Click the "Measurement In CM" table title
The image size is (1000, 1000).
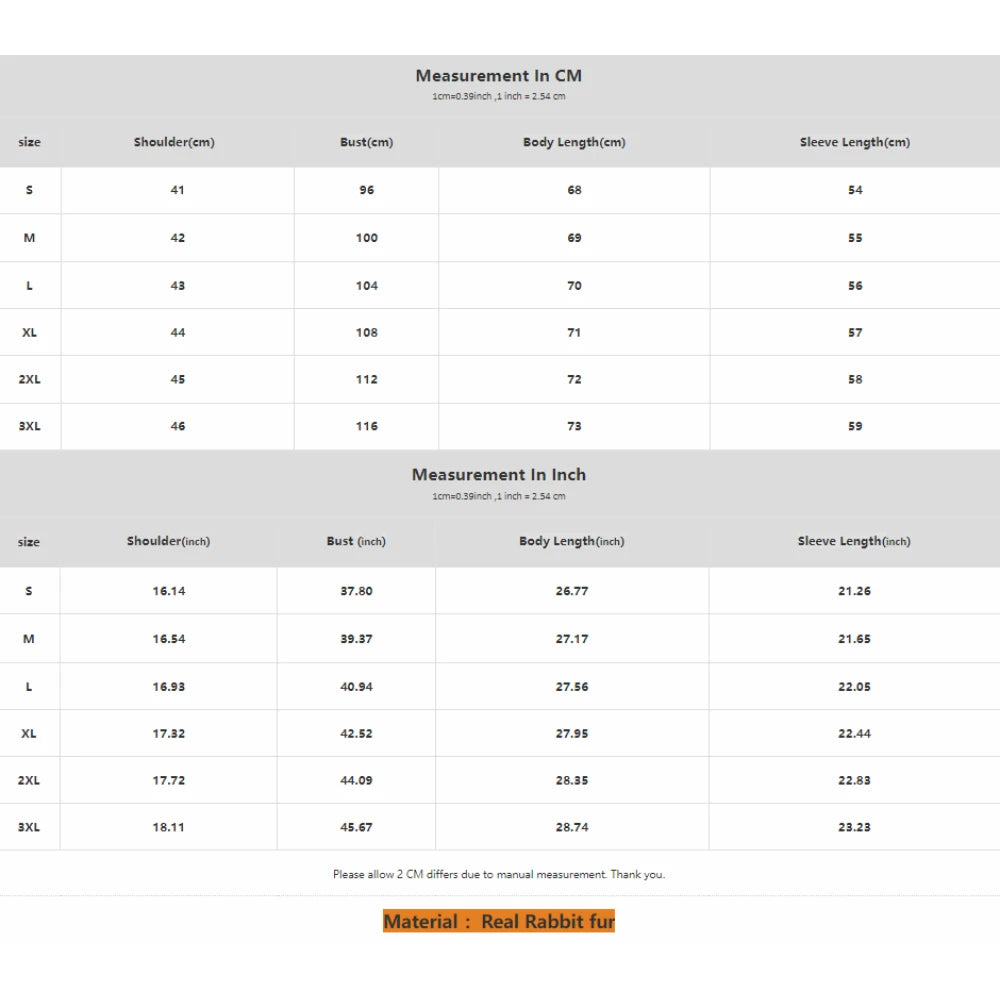(498, 76)
